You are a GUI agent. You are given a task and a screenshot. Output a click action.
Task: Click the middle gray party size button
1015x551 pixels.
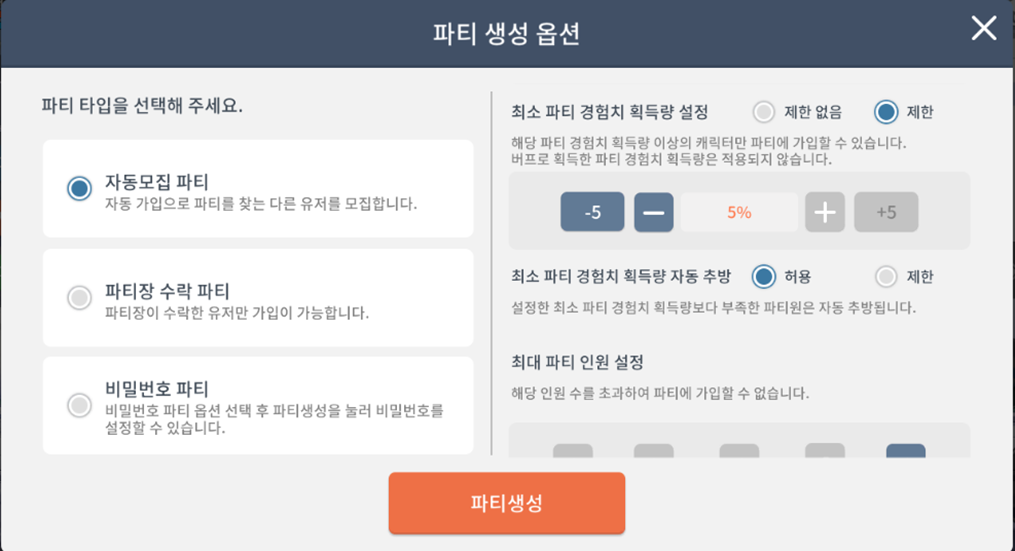click(x=739, y=451)
